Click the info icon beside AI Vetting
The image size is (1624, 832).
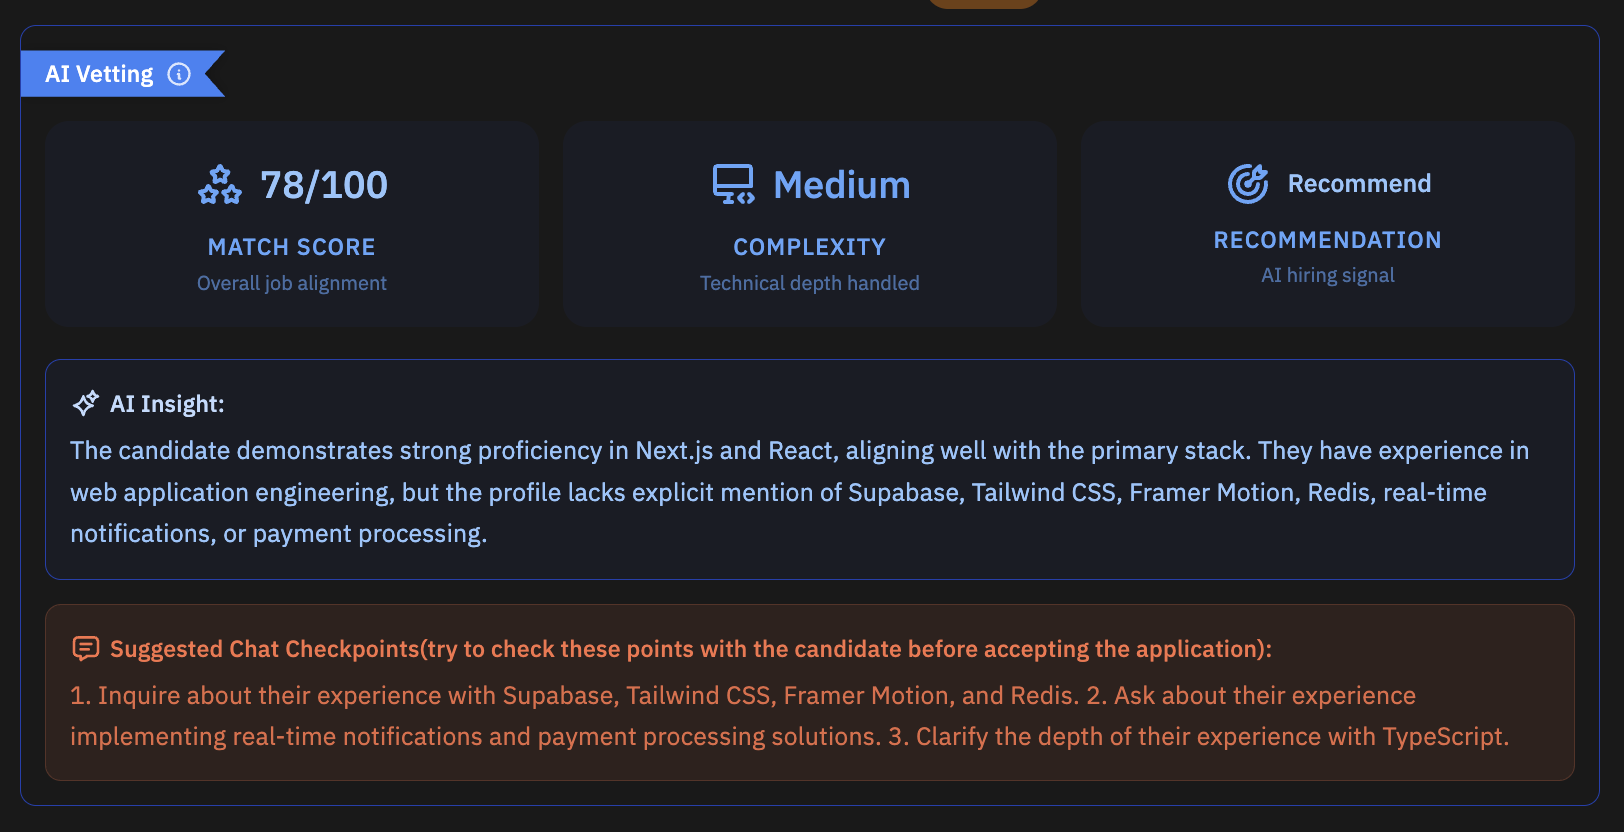point(179,73)
